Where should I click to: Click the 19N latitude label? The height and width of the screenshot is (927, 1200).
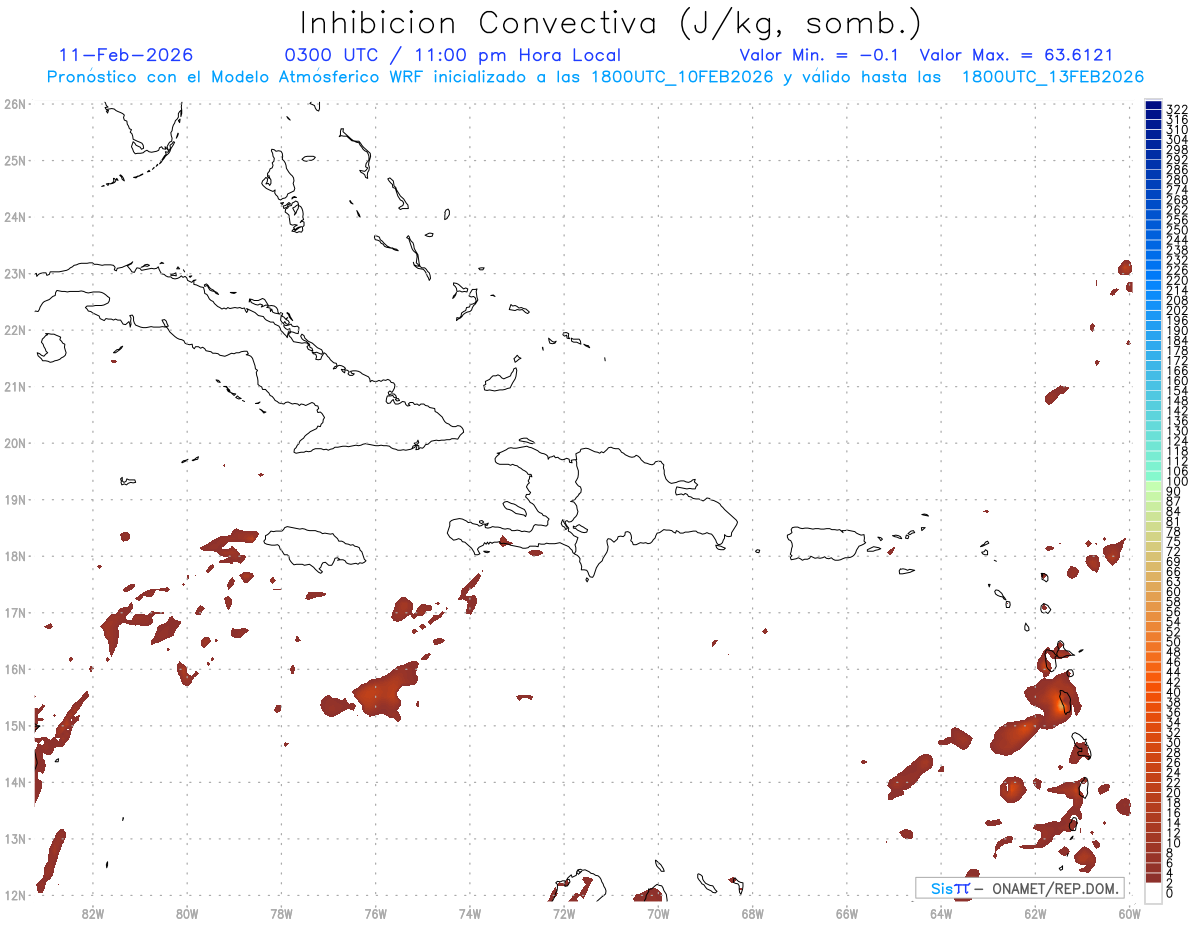click(14, 499)
